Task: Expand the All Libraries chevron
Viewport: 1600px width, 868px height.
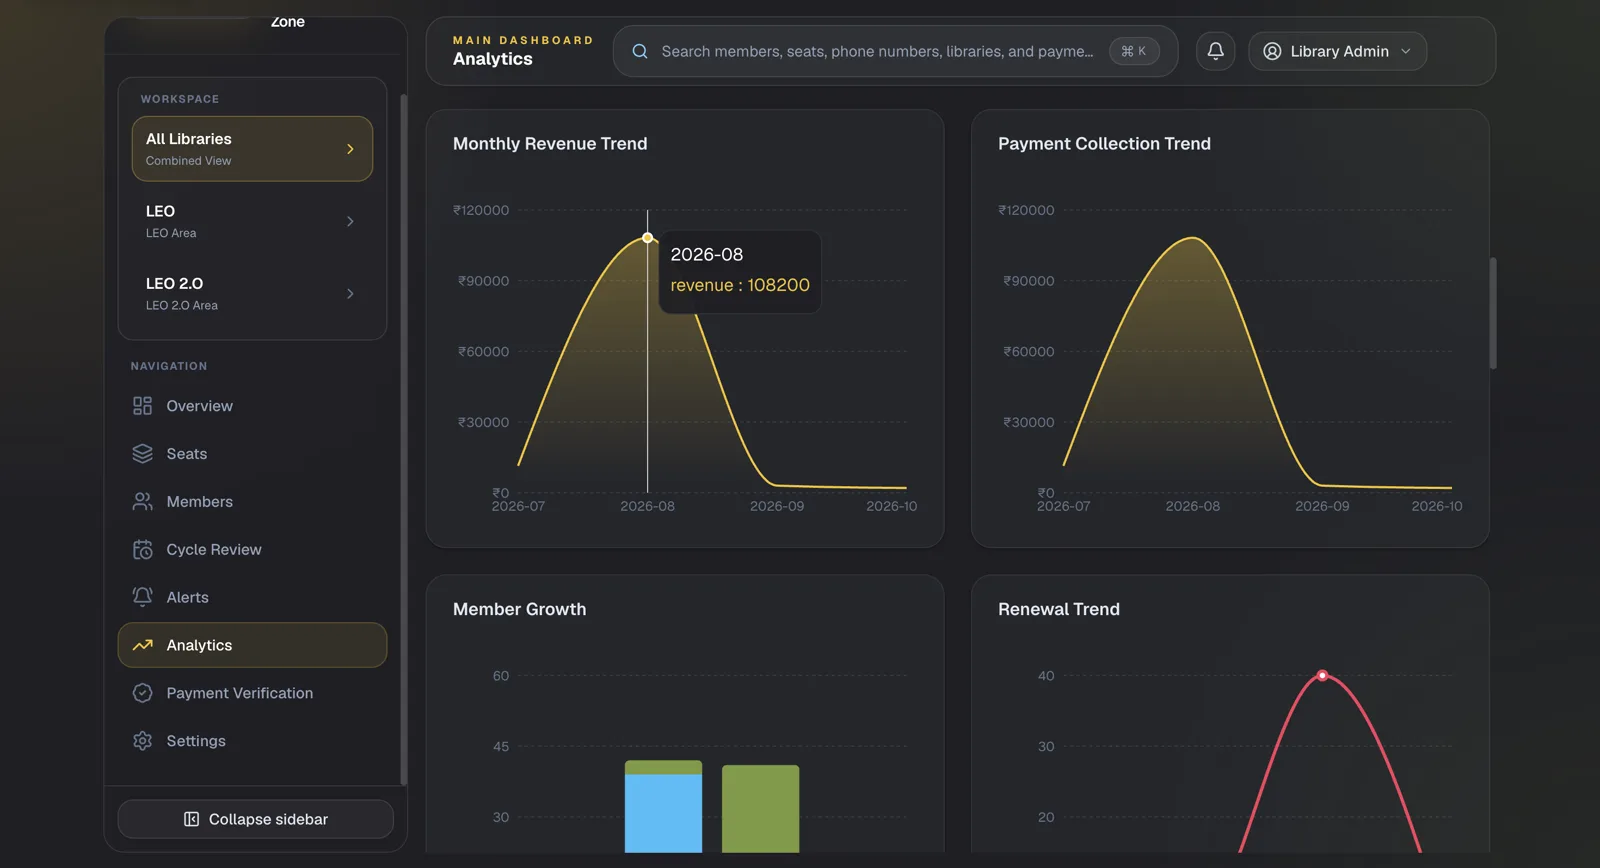Action: (x=350, y=149)
